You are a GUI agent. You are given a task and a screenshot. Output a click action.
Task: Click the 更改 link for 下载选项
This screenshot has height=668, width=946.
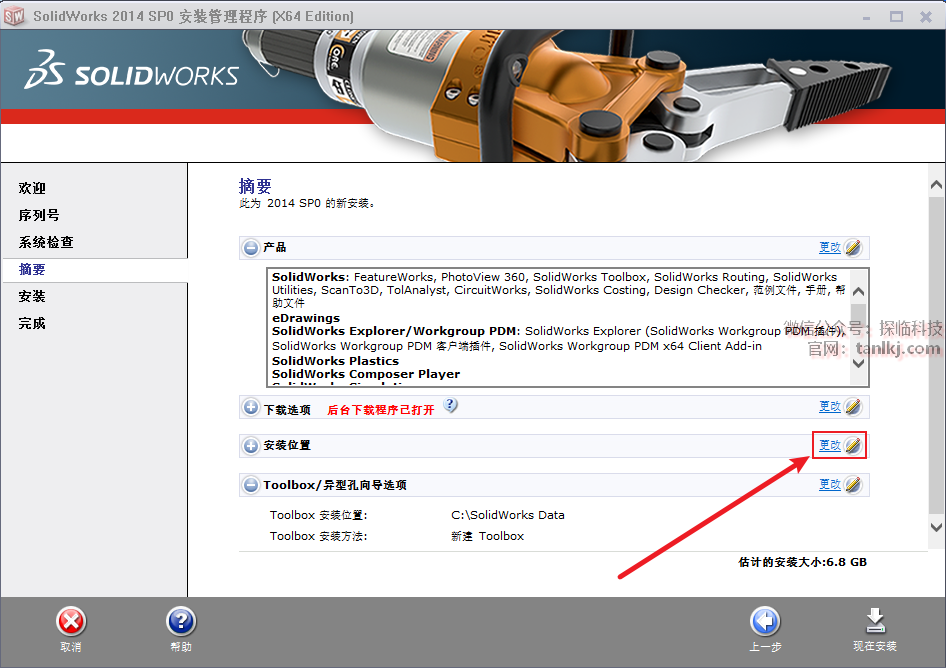(x=830, y=407)
